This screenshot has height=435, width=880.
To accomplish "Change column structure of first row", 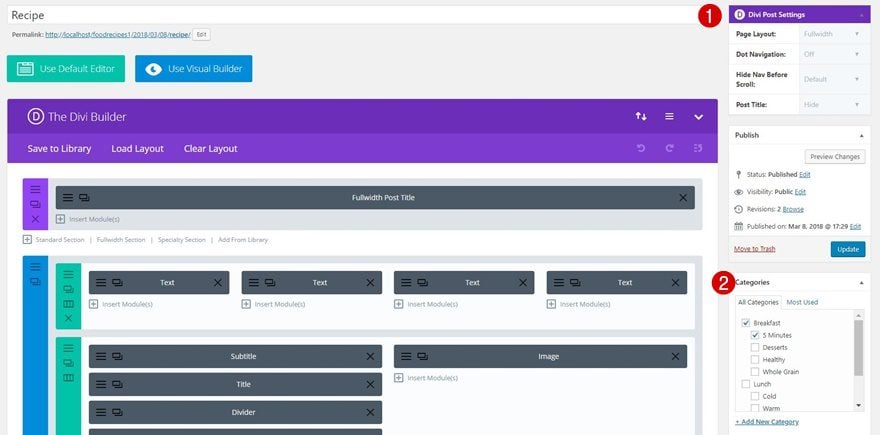I will pos(68,304).
